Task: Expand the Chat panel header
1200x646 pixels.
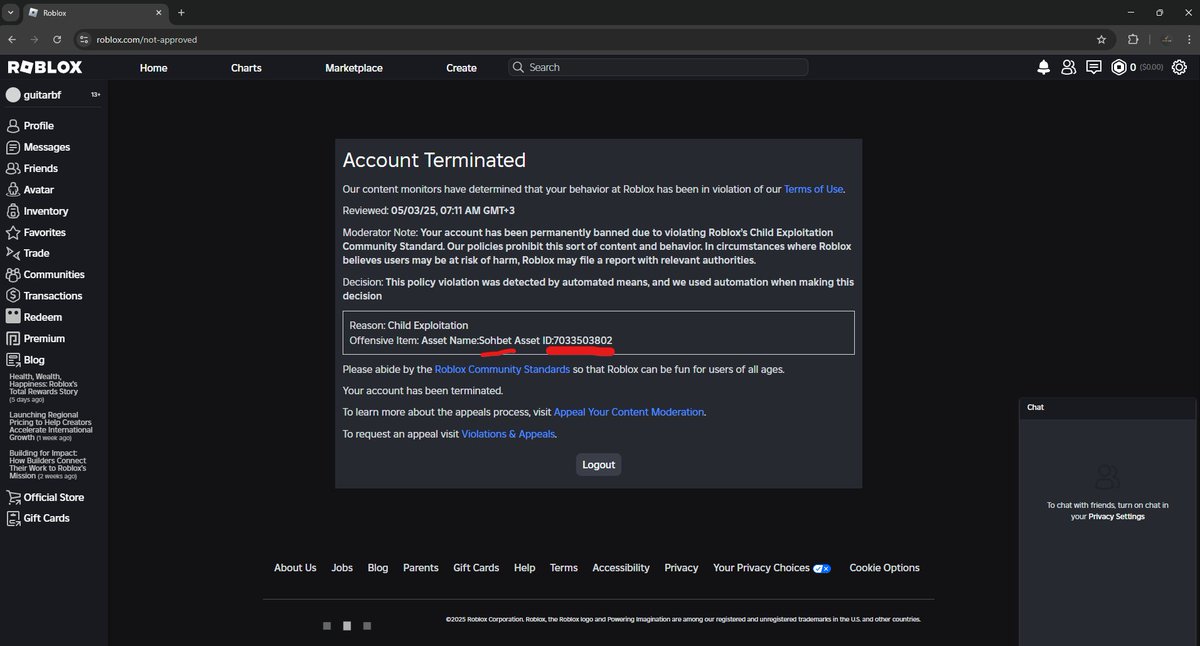Action: (1109, 407)
